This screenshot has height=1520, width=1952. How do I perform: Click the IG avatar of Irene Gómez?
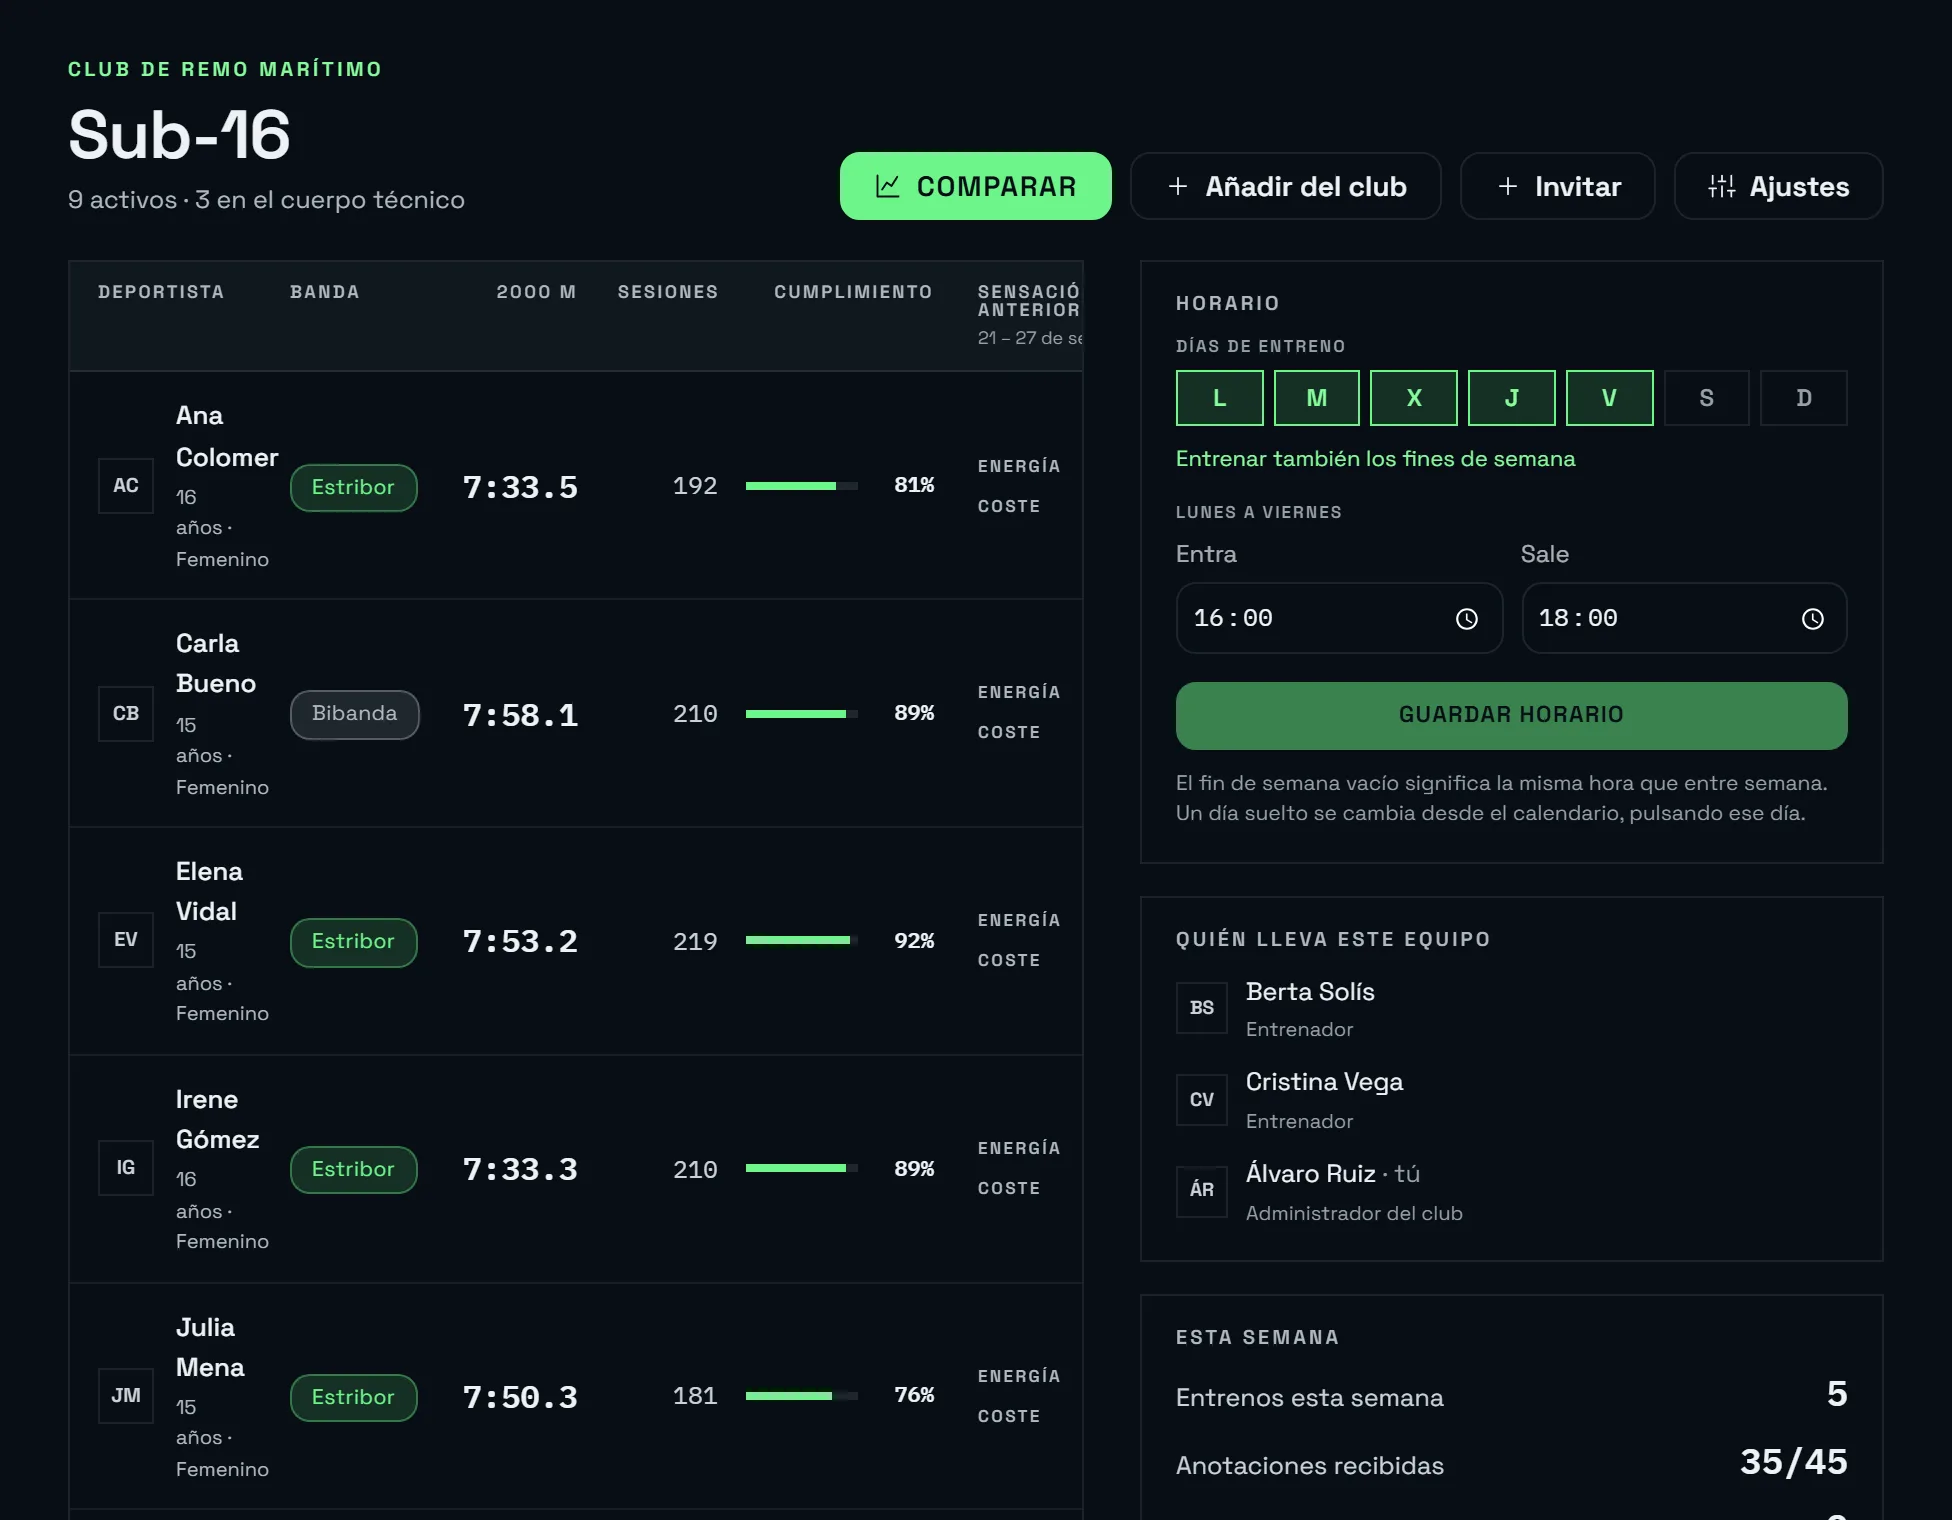coord(126,1168)
